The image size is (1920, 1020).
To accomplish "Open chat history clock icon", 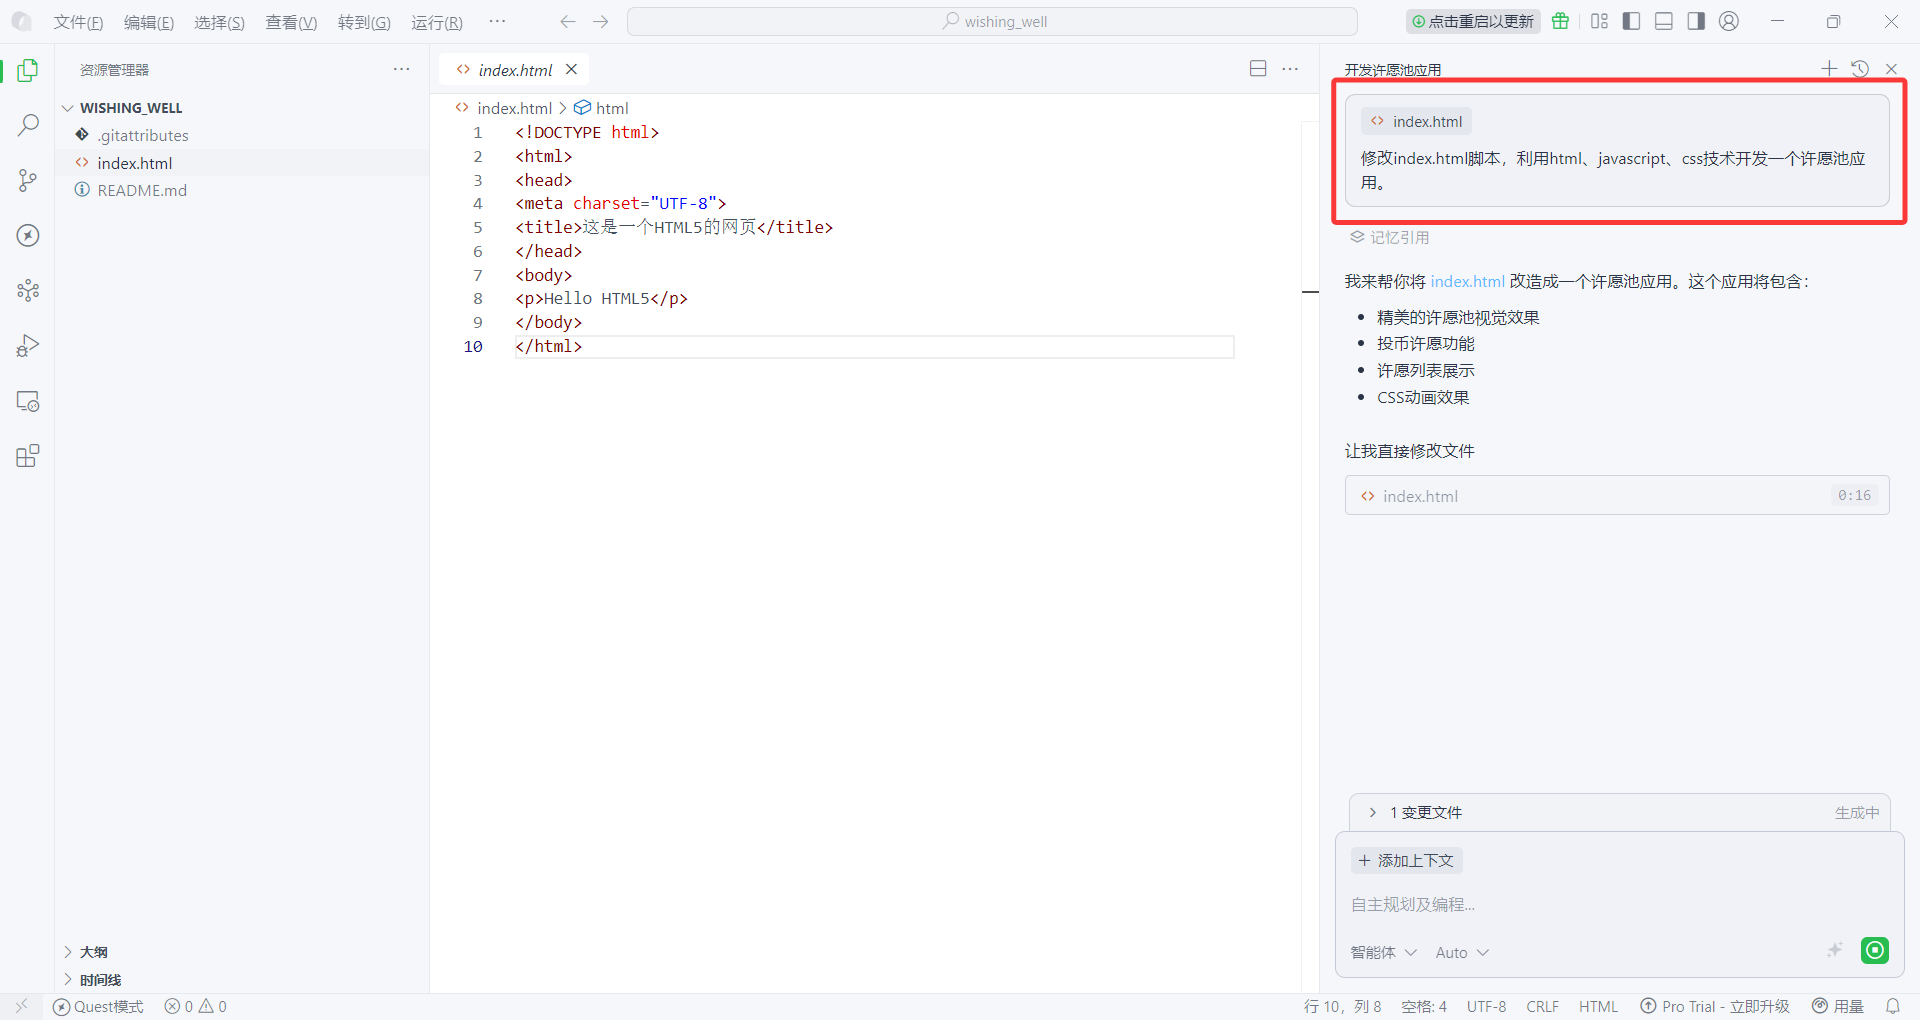I will [x=1860, y=68].
